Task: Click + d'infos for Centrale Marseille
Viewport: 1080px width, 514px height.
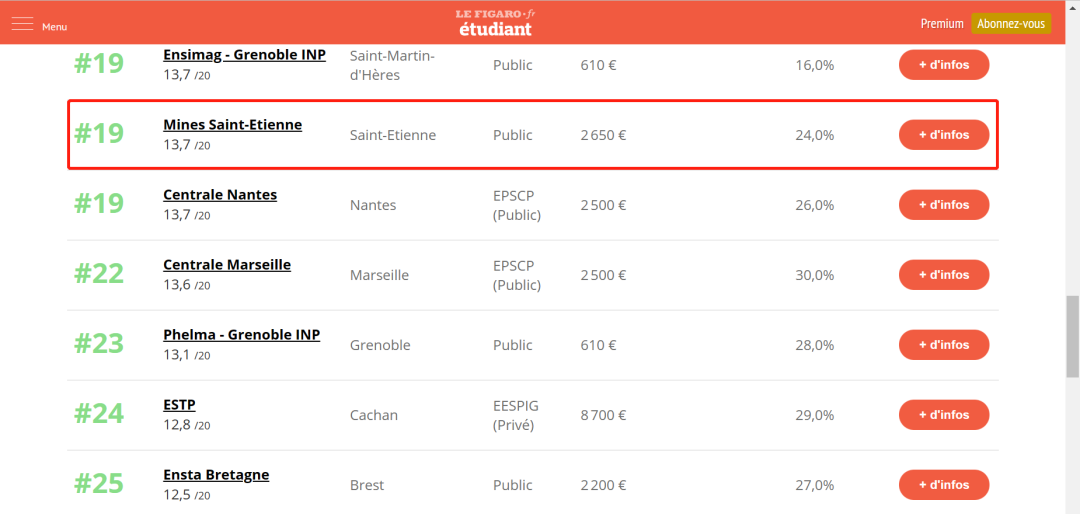Action: pyautogui.click(x=944, y=275)
